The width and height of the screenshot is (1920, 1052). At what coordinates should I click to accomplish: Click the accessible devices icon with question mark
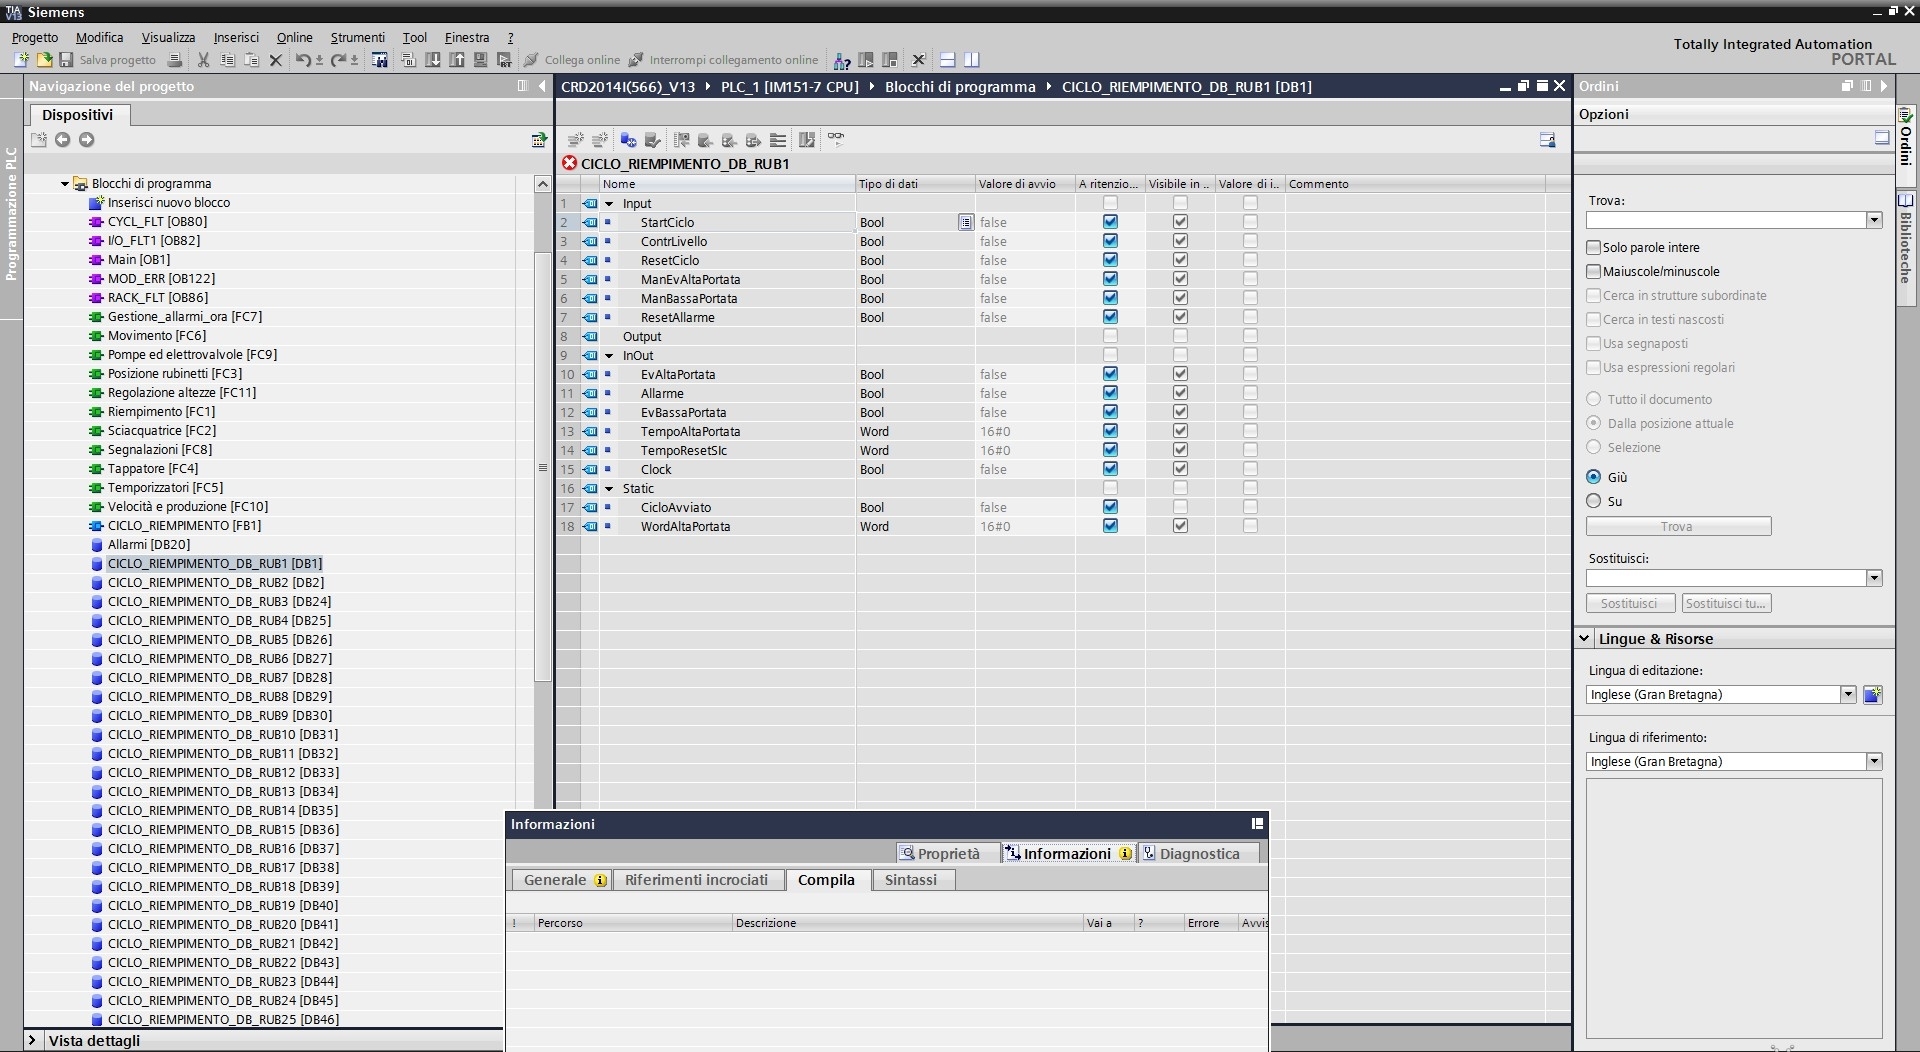843,60
